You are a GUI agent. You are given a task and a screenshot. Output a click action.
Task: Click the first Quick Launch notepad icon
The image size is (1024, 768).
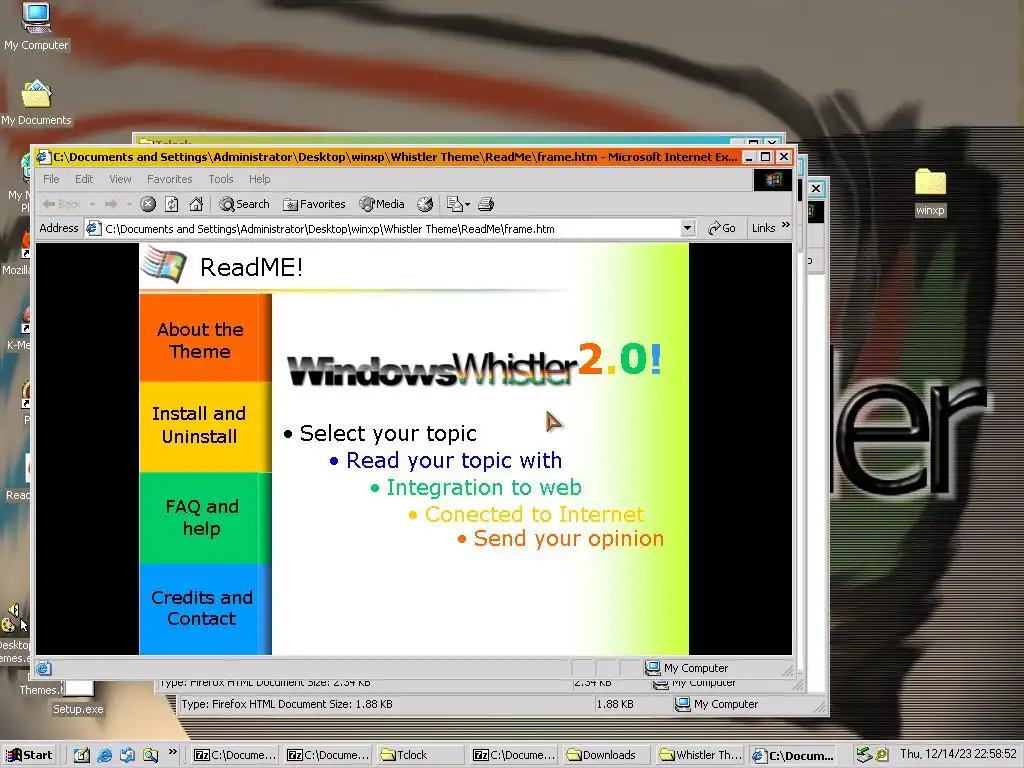point(82,755)
